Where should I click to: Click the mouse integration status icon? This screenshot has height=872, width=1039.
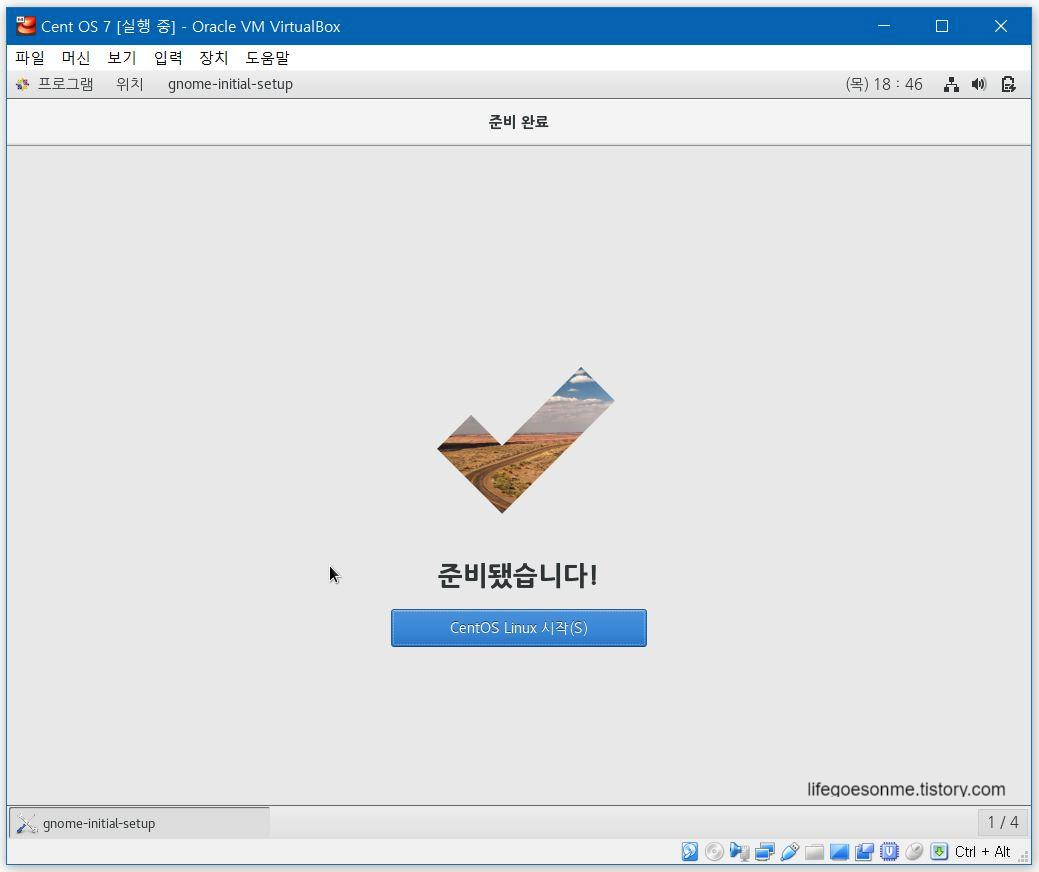pos(914,851)
